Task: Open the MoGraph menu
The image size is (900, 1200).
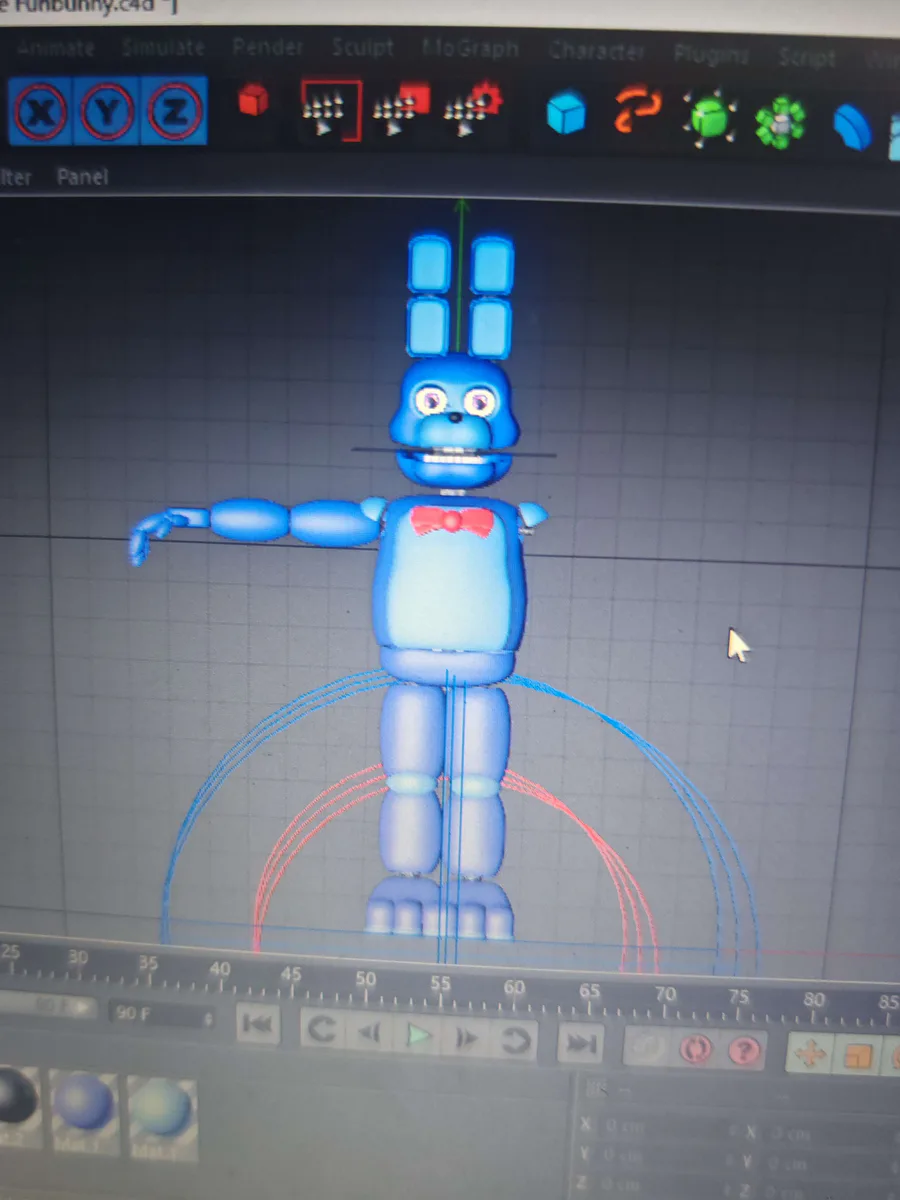Action: [x=470, y=49]
